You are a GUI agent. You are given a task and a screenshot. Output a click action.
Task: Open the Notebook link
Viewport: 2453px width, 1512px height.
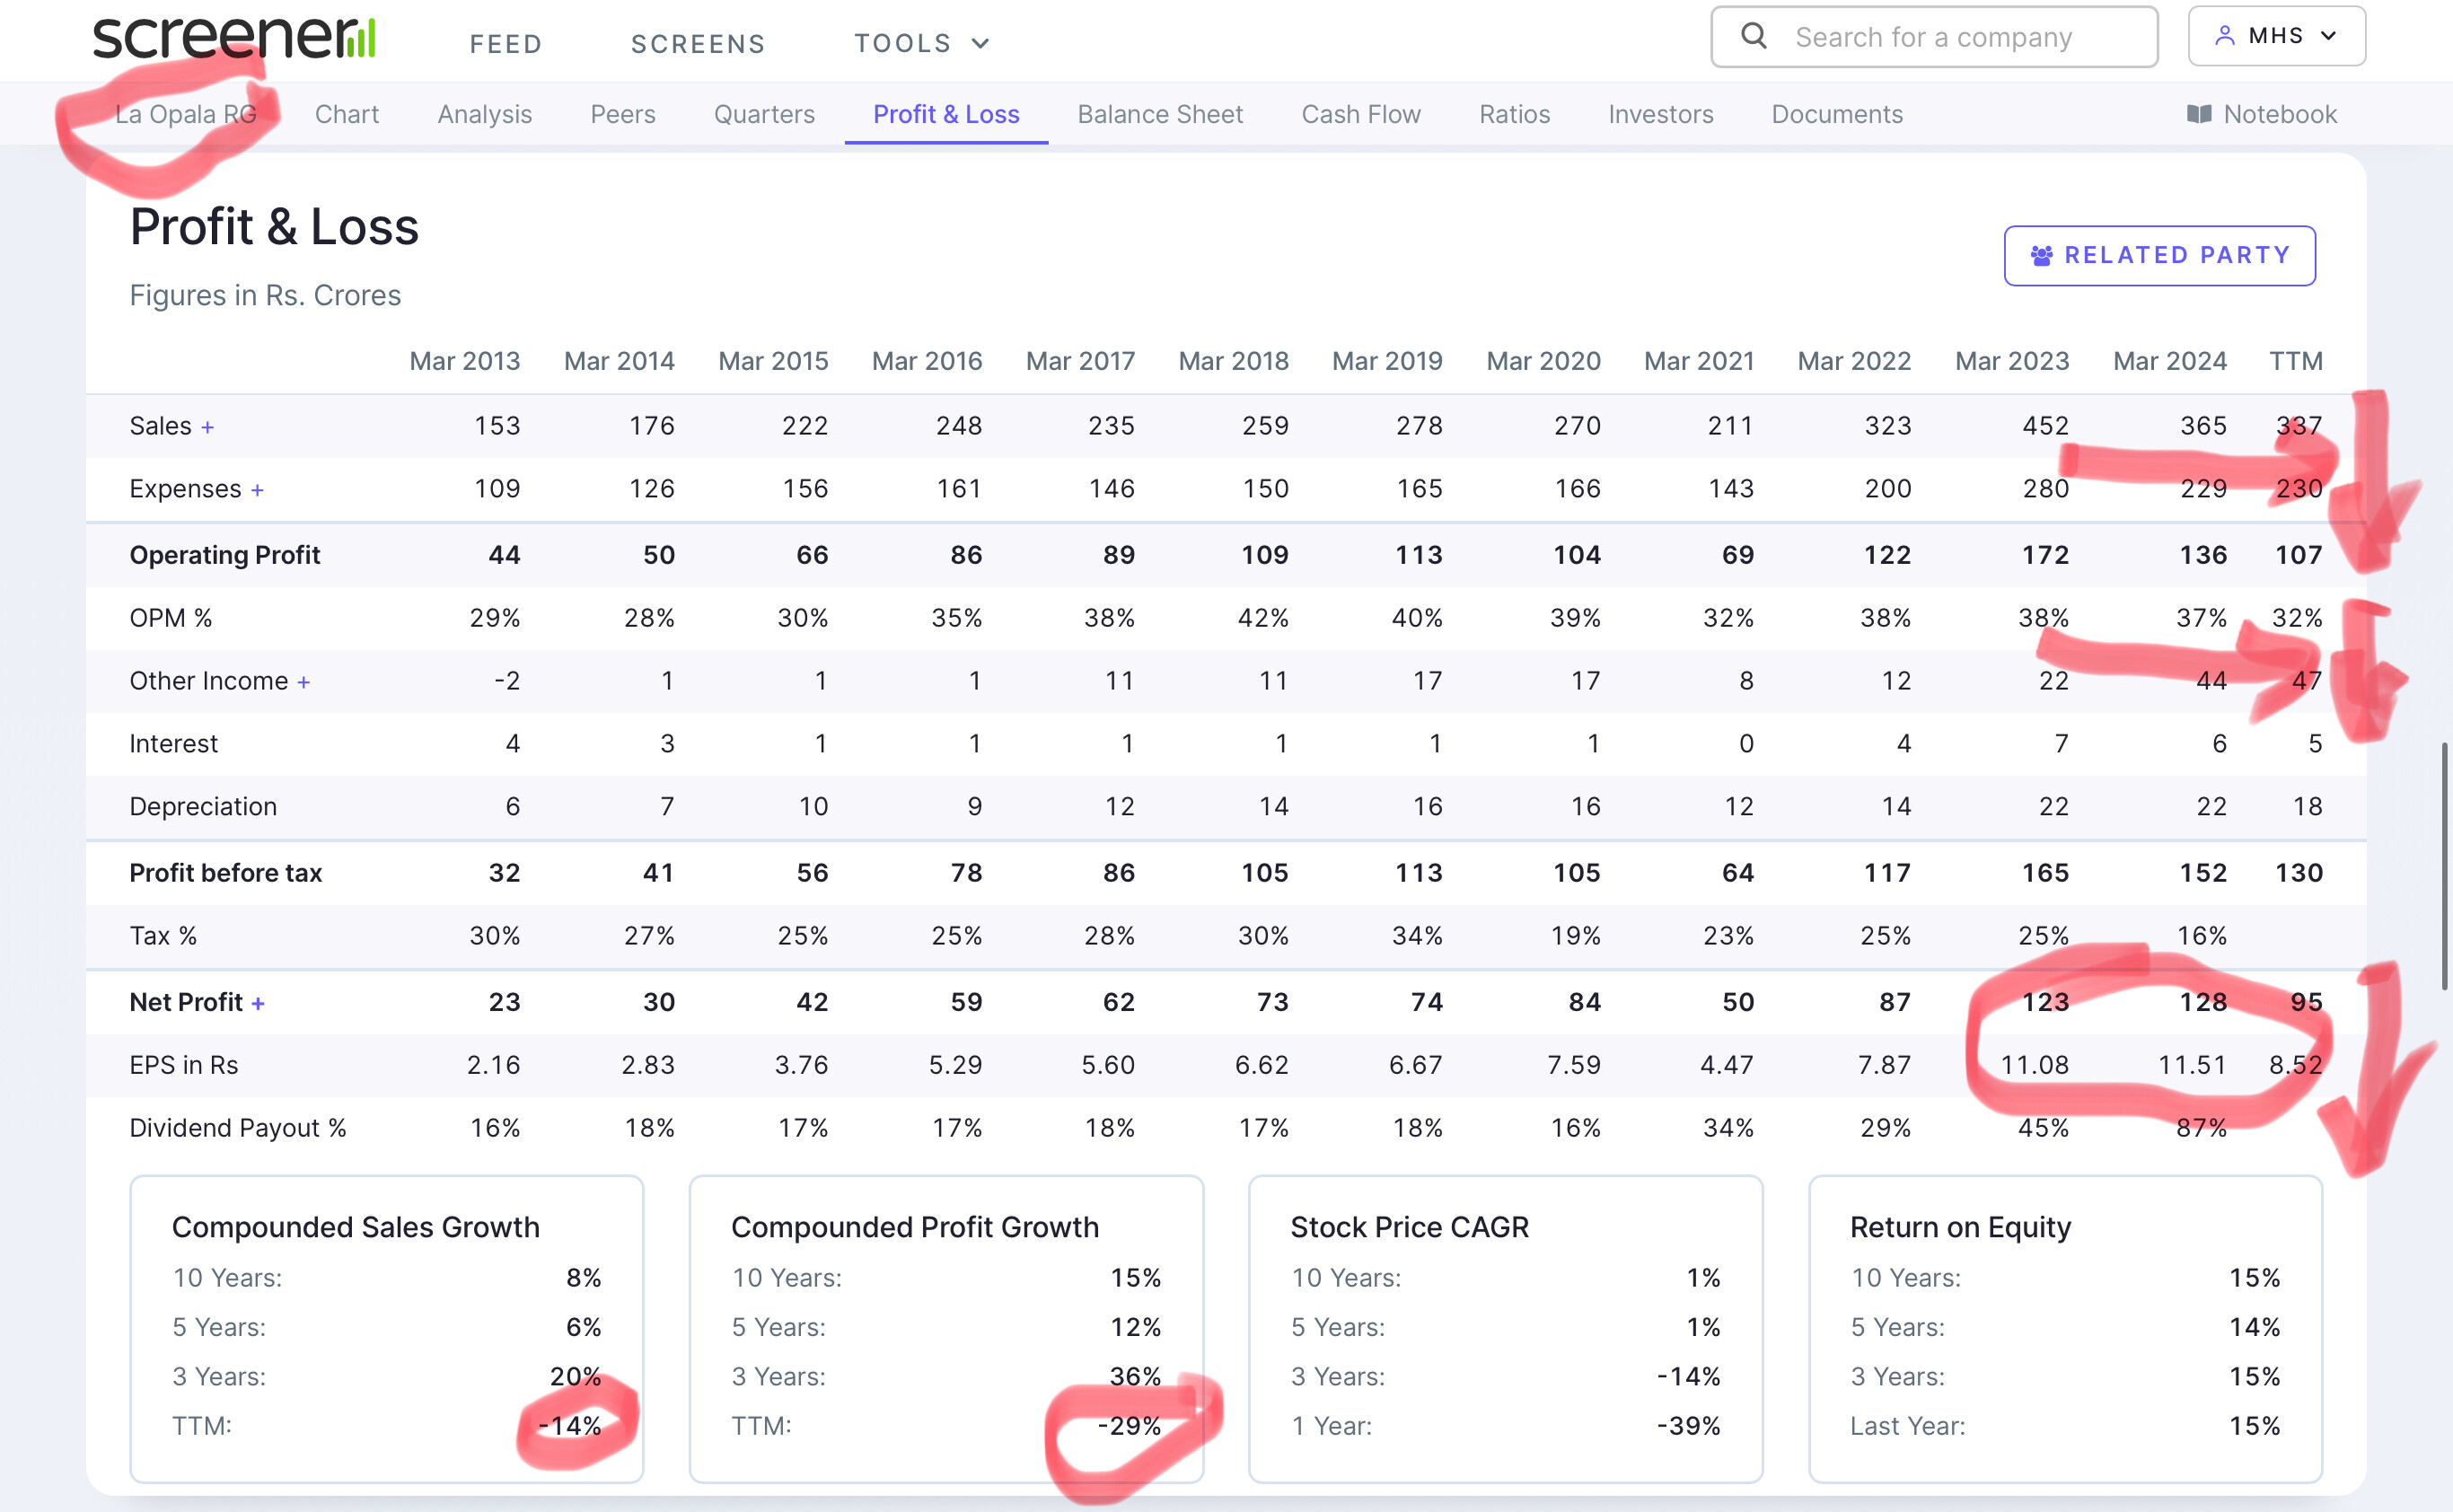point(2279,114)
